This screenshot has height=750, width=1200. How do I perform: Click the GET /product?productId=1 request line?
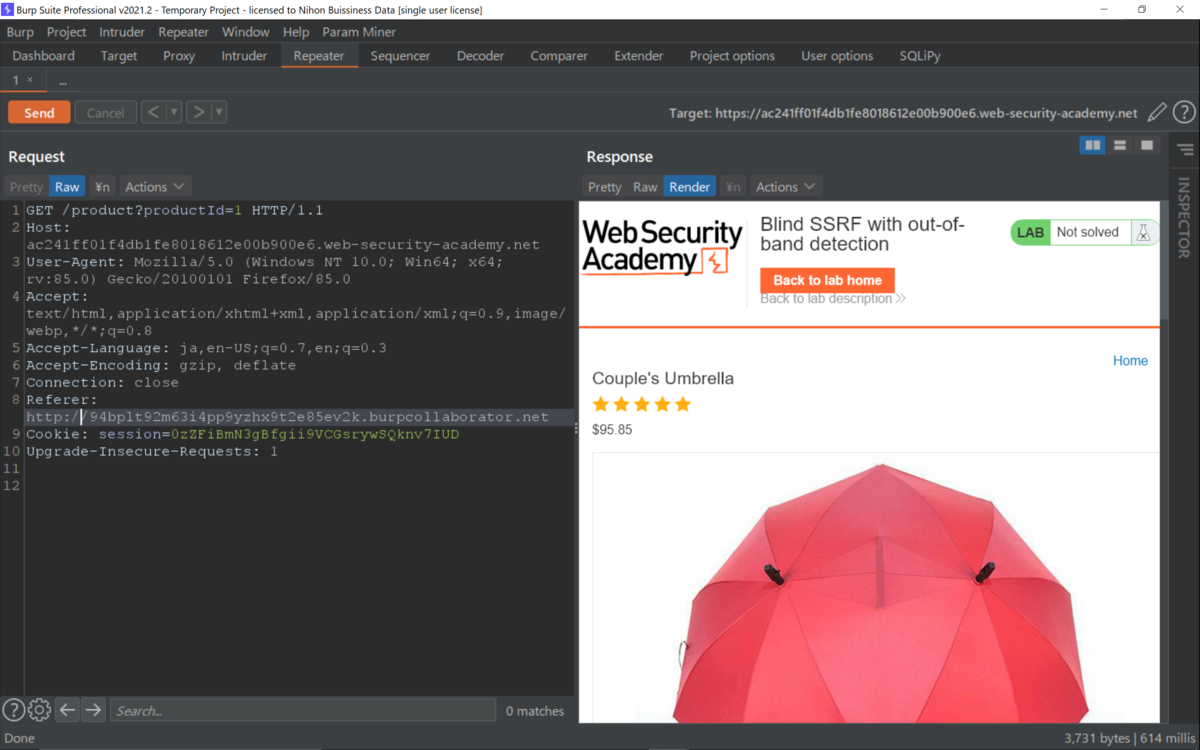[x=174, y=211]
